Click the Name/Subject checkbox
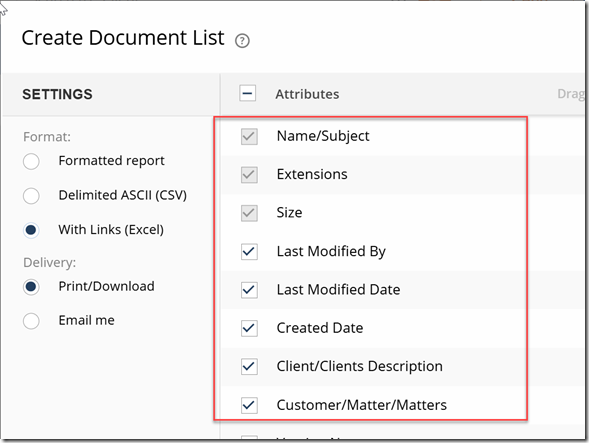This screenshot has height=443, width=589. tap(249, 136)
